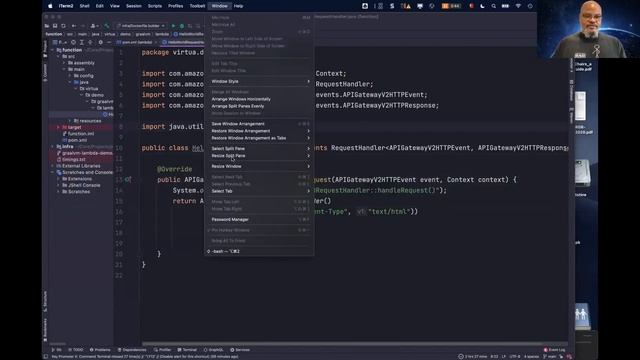Open timings.txt file
The width and height of the screenshot is (640, 360).
pos(71,160)
